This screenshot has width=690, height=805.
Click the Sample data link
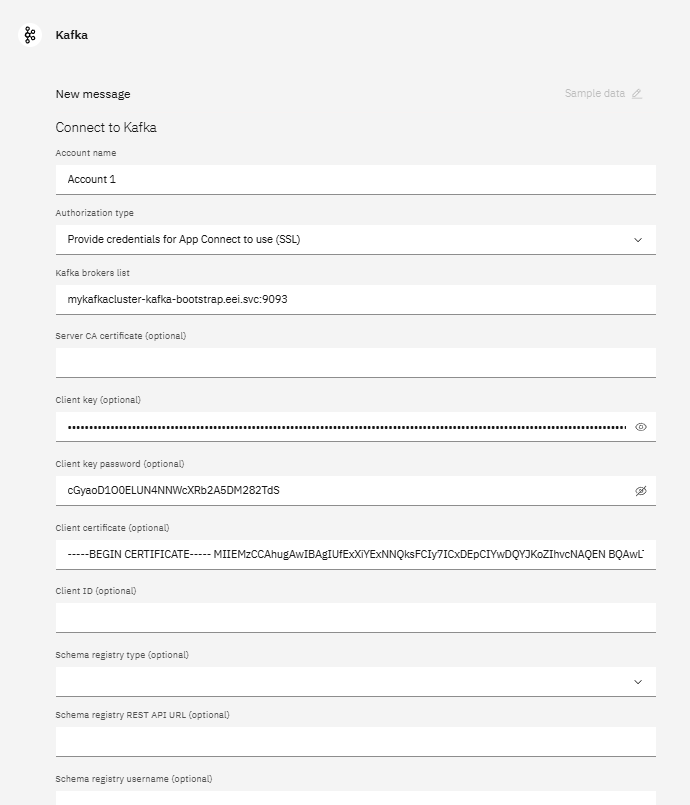(x=595, y=93)
